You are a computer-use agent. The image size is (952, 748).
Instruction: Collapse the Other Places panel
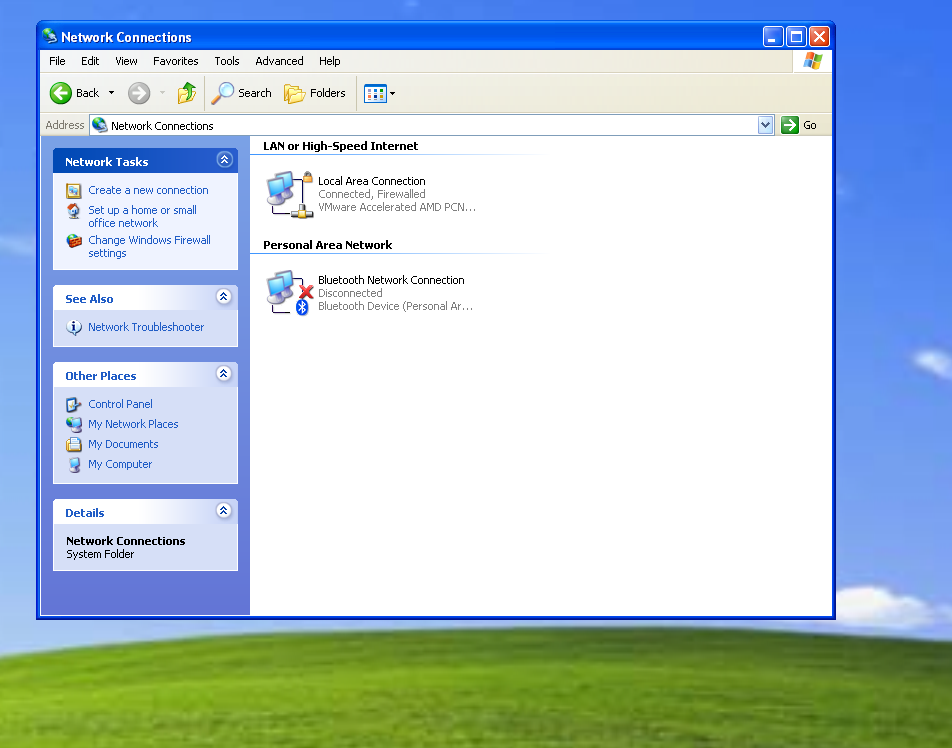224,374
